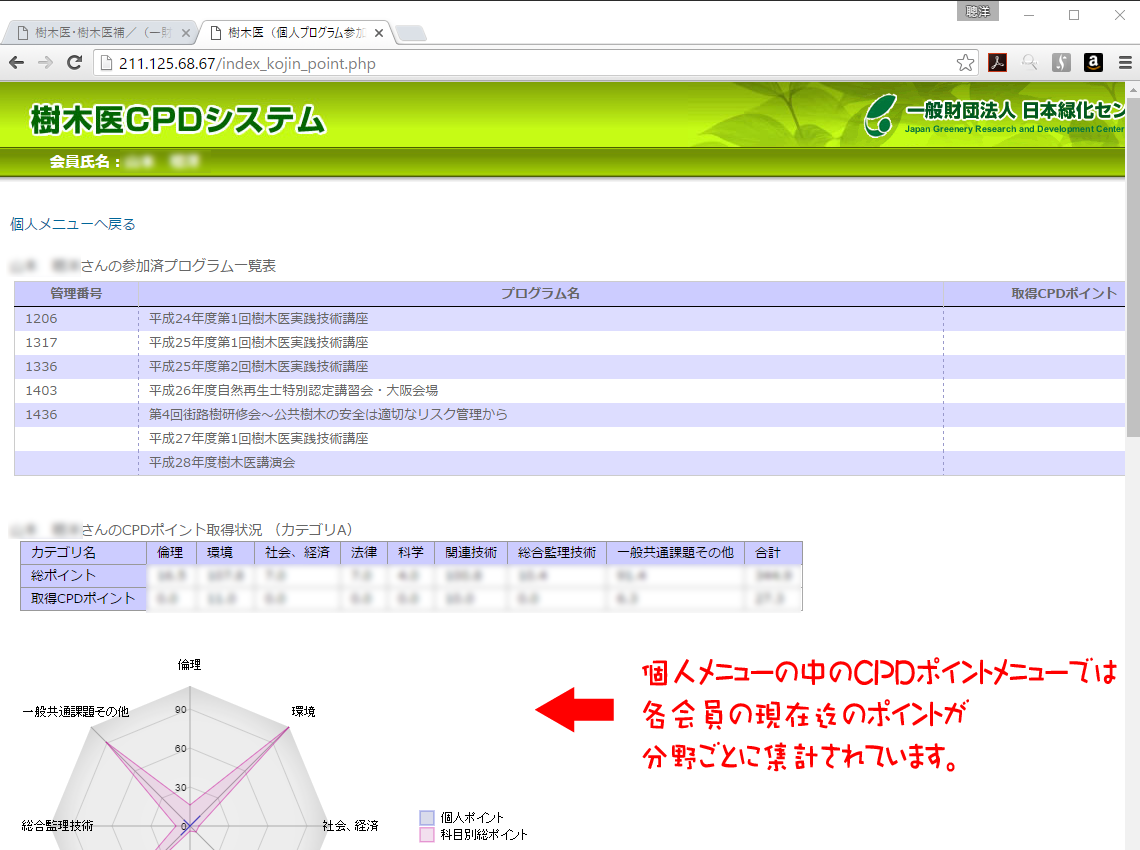Viewport: 1140px width, 850px height.
Task: Click 第4回街路樹研修会 program row
Action: tap(569, 414)
